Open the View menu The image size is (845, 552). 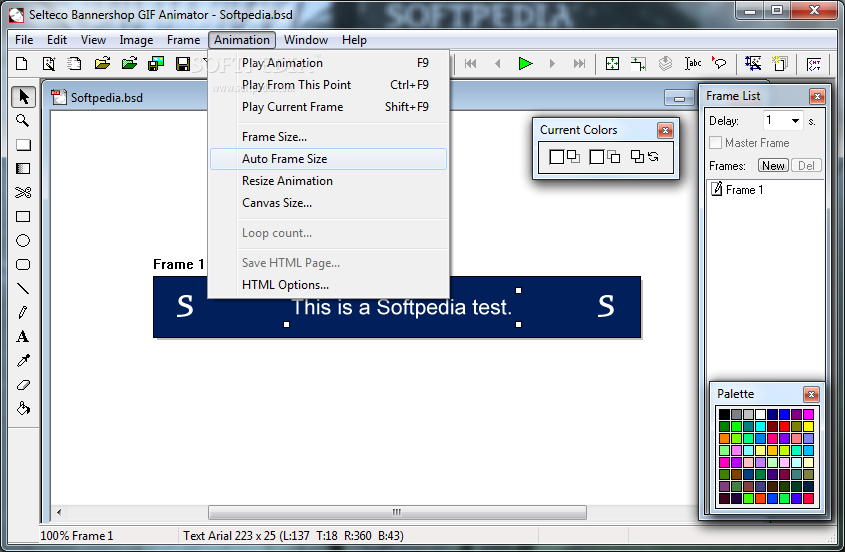93,40
